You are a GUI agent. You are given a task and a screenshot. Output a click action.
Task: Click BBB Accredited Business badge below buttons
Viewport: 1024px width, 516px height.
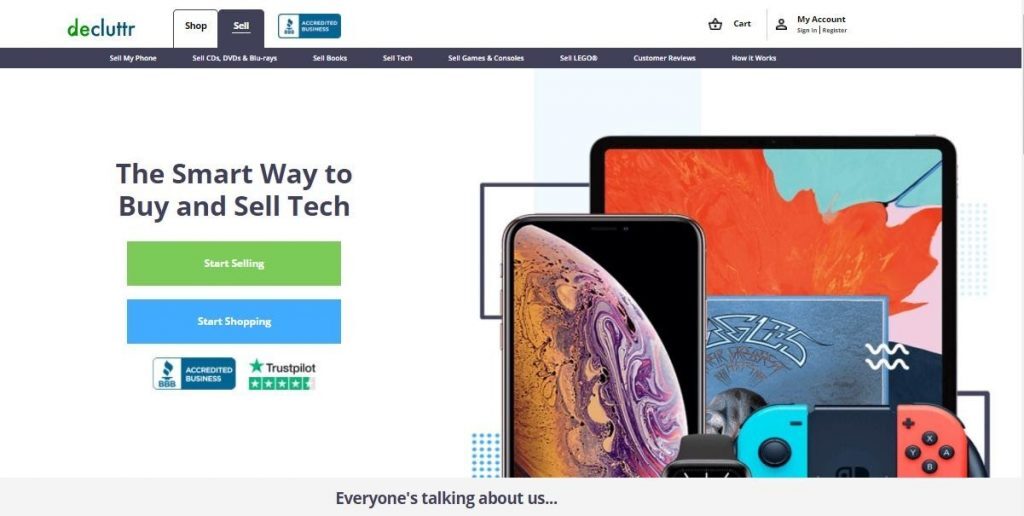click(194, 374)
